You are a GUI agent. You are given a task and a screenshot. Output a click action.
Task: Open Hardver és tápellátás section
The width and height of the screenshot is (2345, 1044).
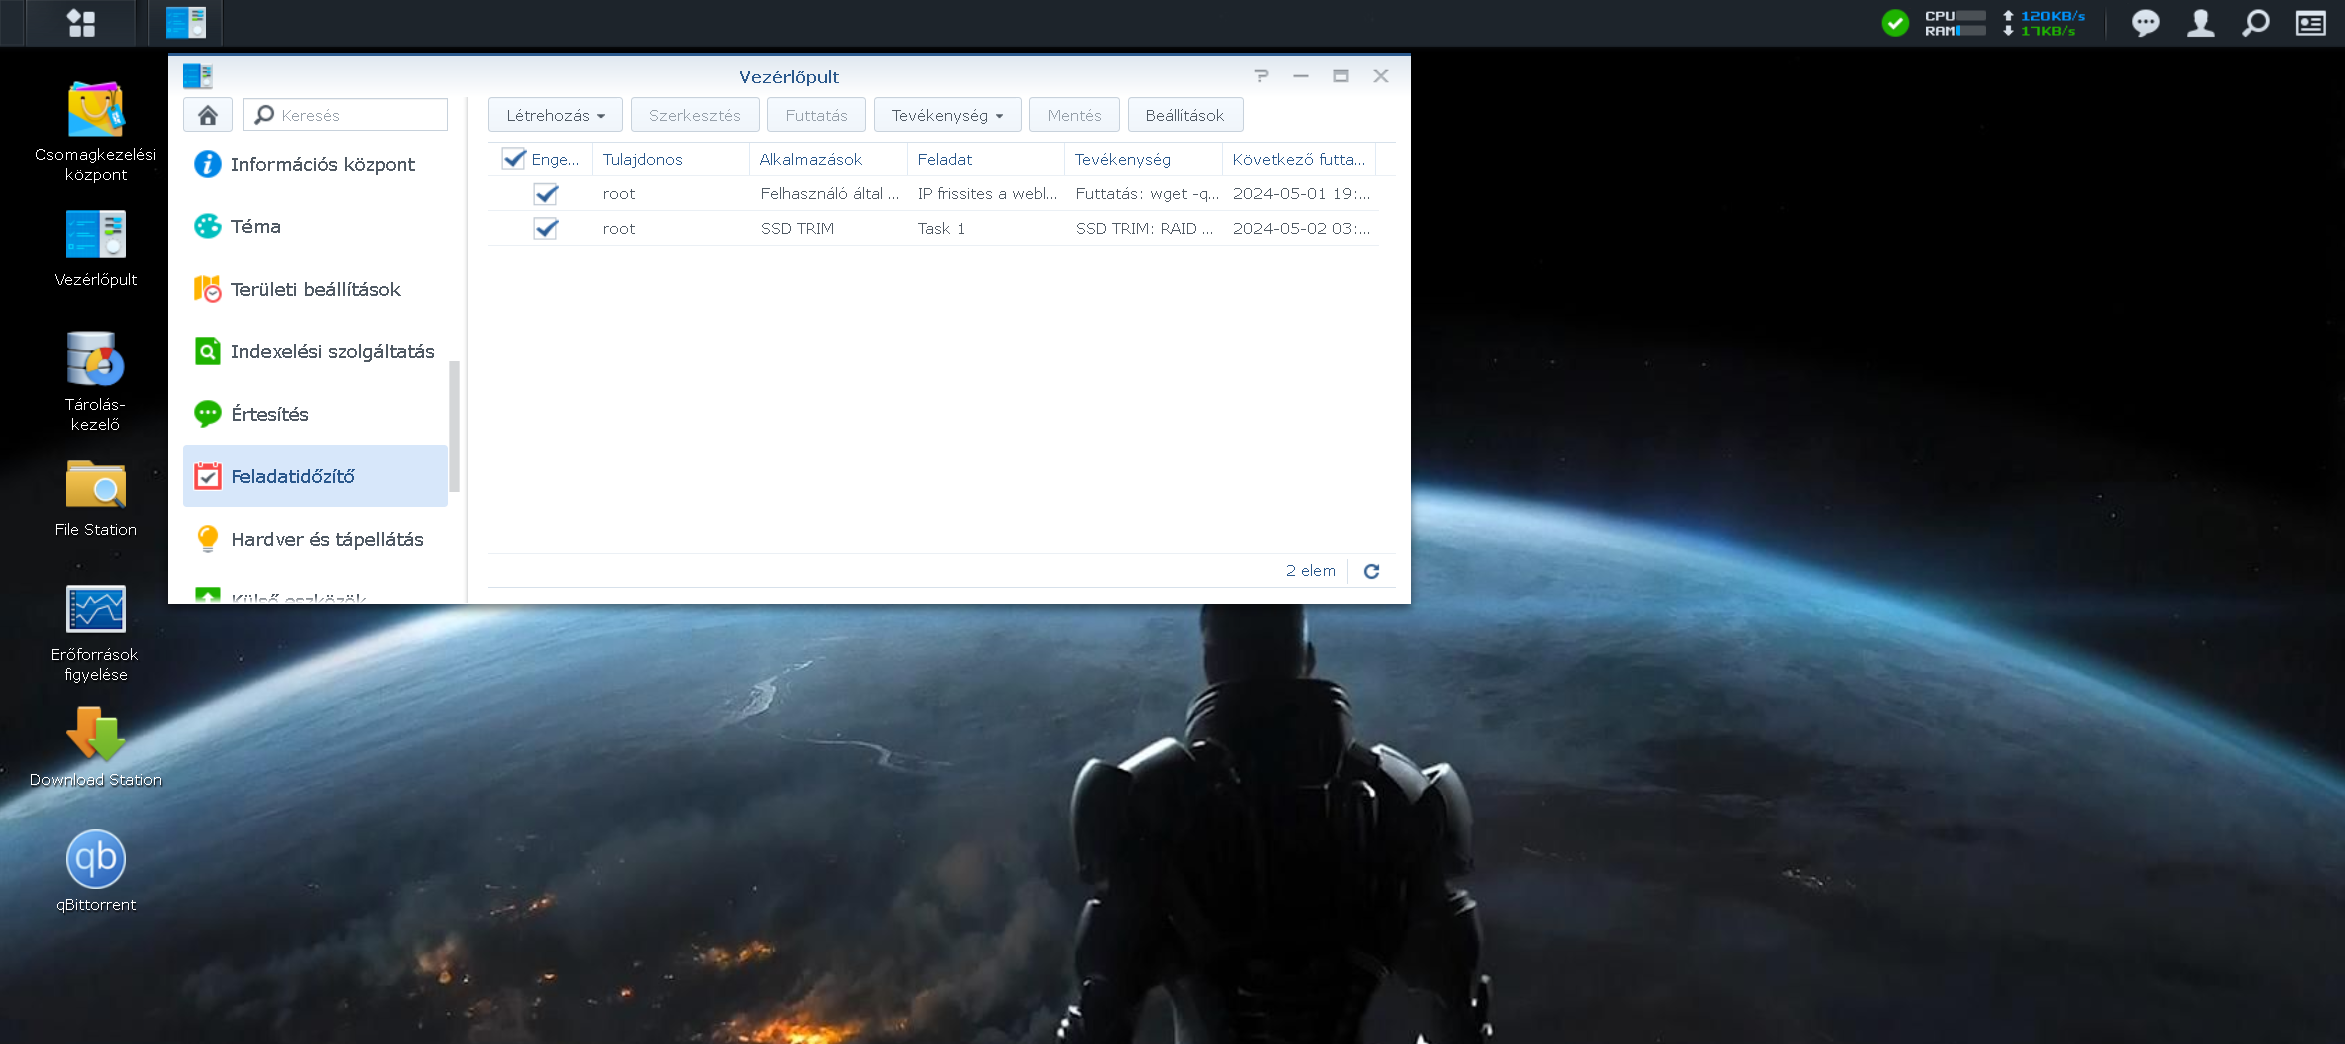pos(327,539)
